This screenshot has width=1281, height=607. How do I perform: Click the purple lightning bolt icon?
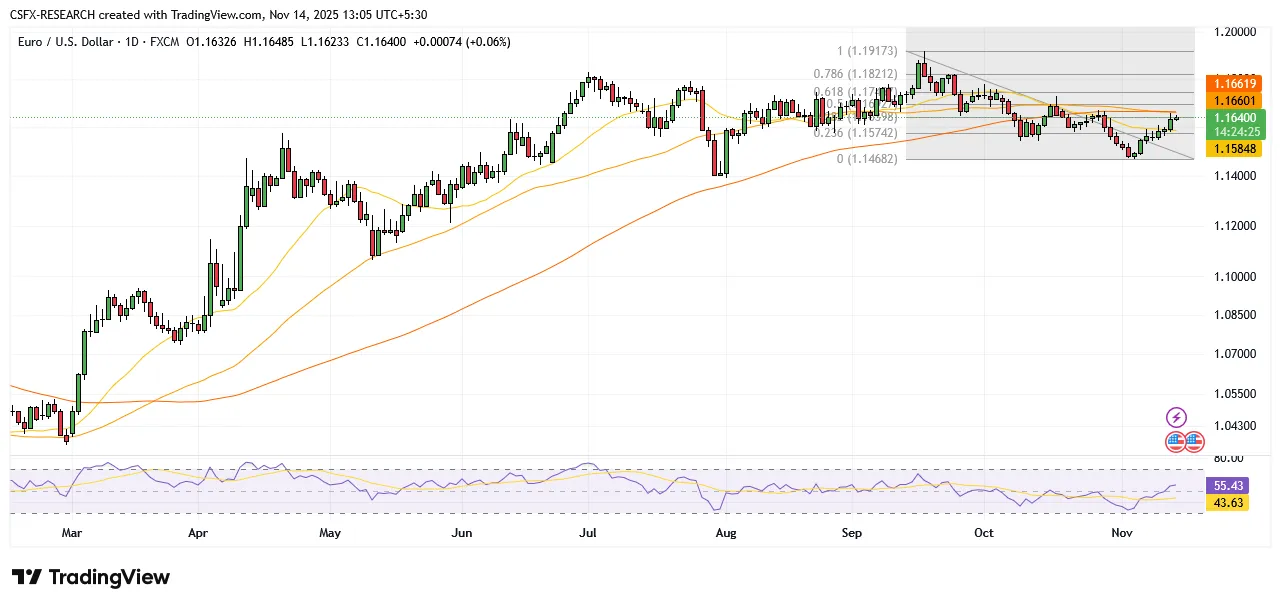tap(1177, 417)
